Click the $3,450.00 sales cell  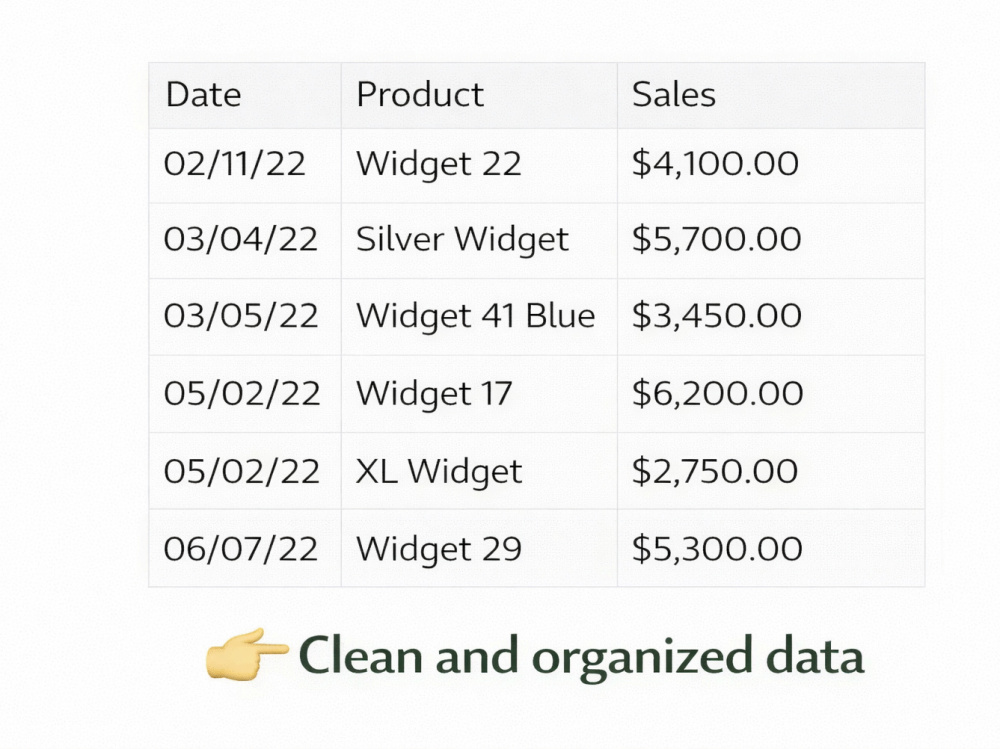pos(771,317)
